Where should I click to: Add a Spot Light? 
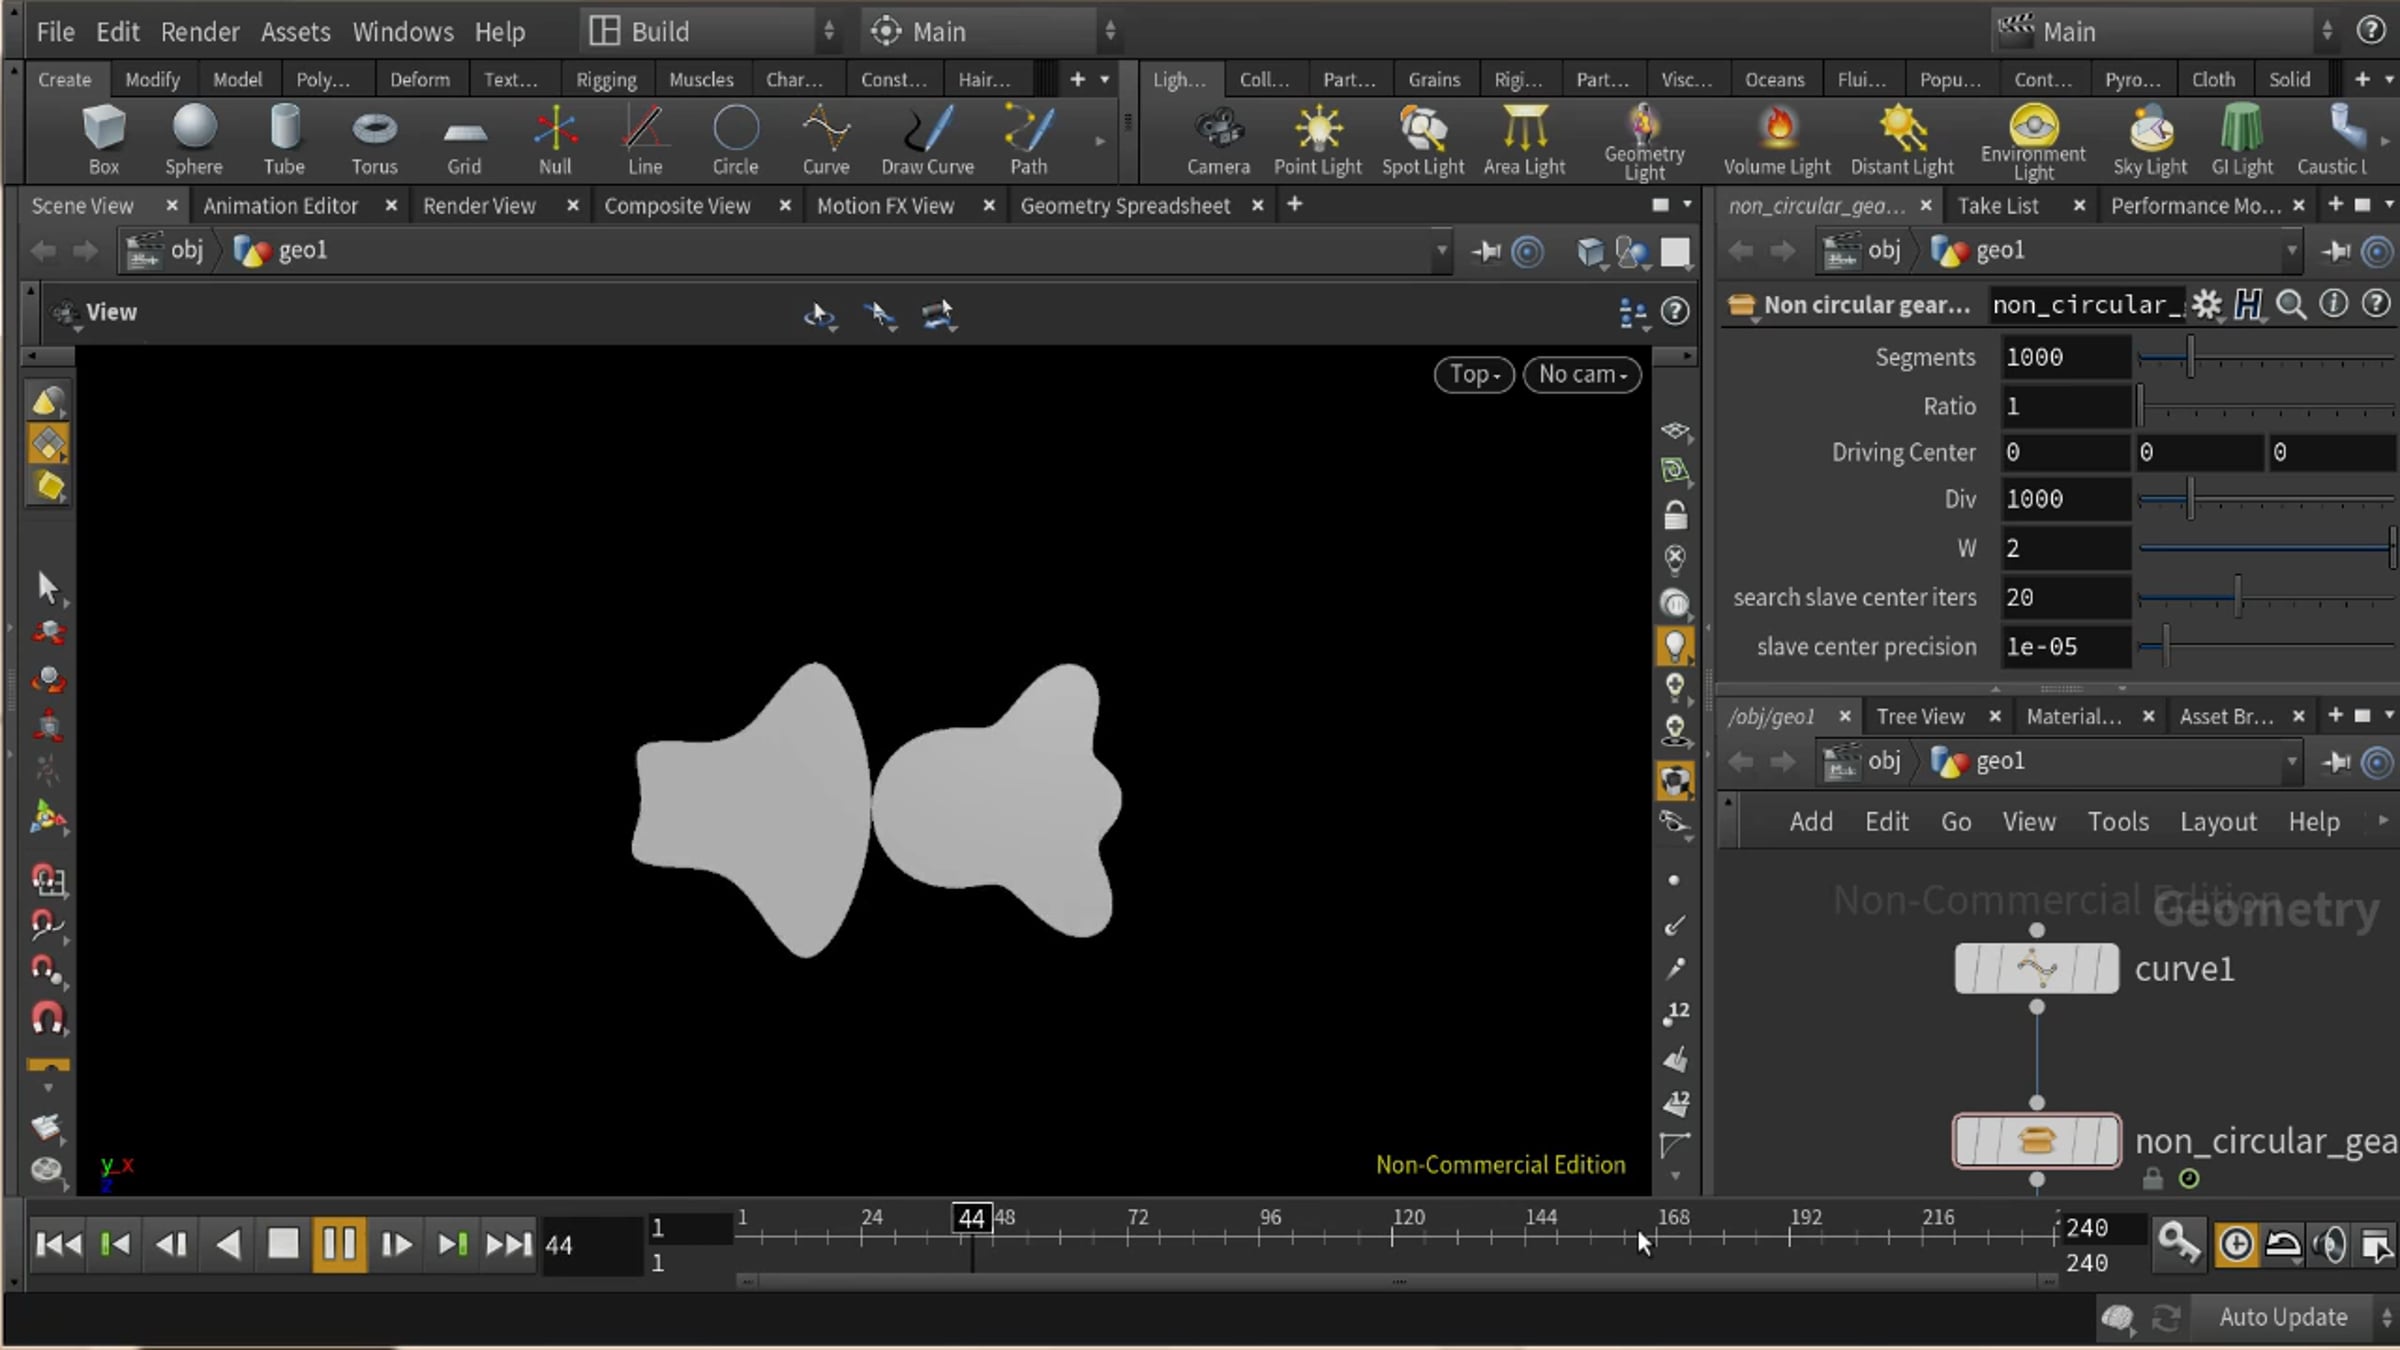point(1423,140)
